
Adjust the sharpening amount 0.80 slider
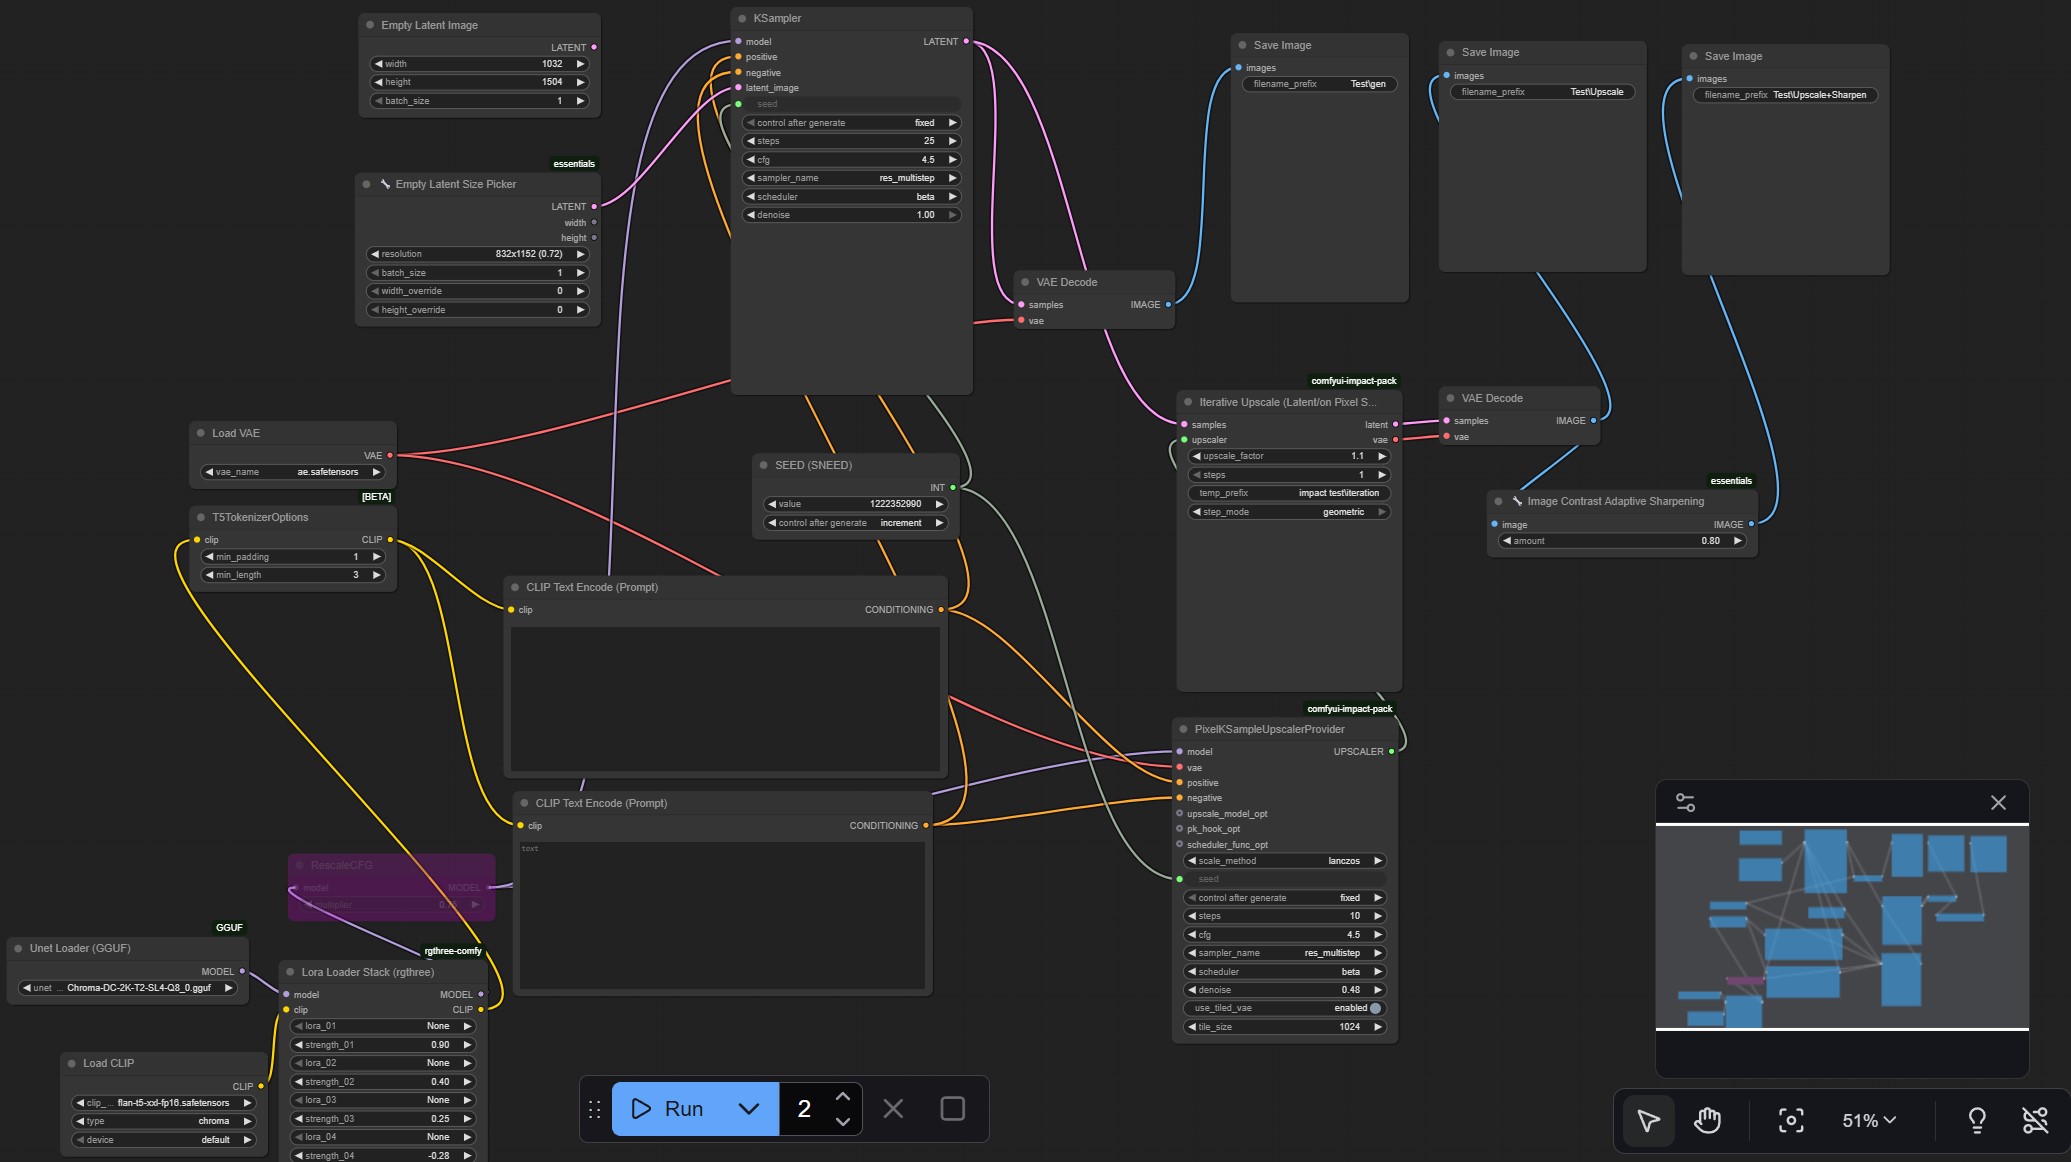click(1622, 541)
